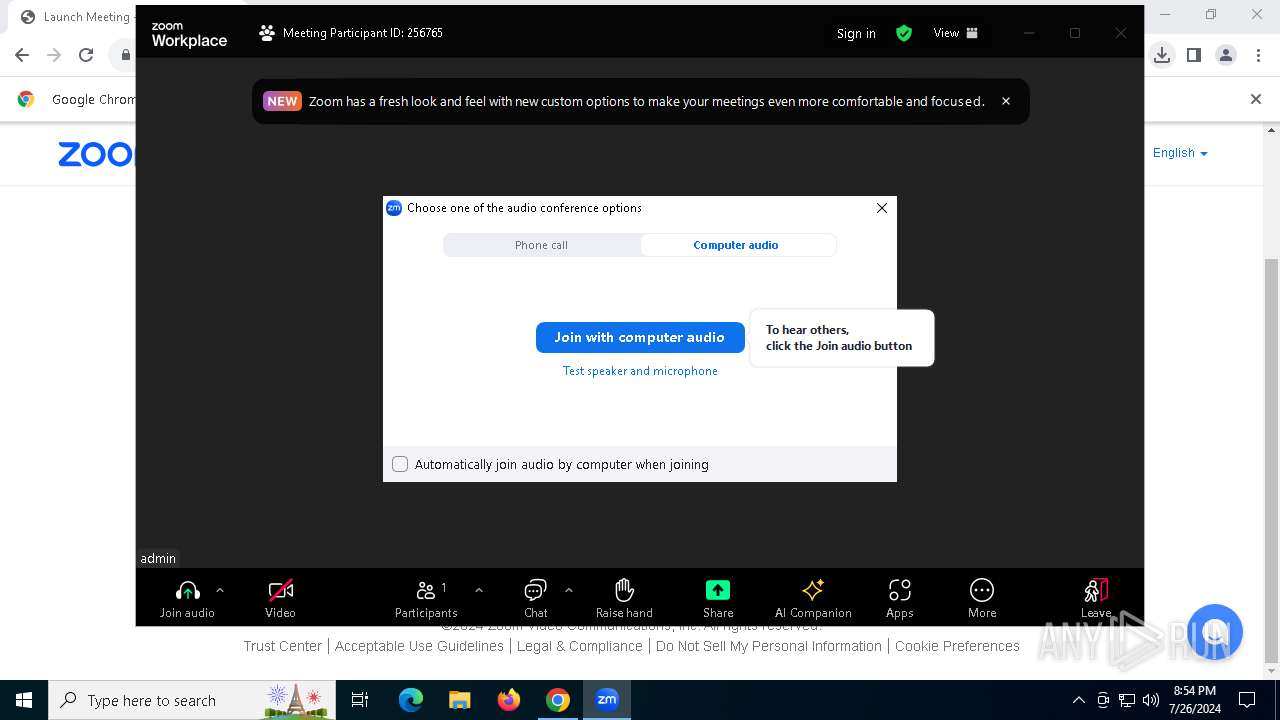Image resolution: width=1280 pixels, height=720 pixels.
Task: Switch to the Phone call tab
Action: (541, 245)
